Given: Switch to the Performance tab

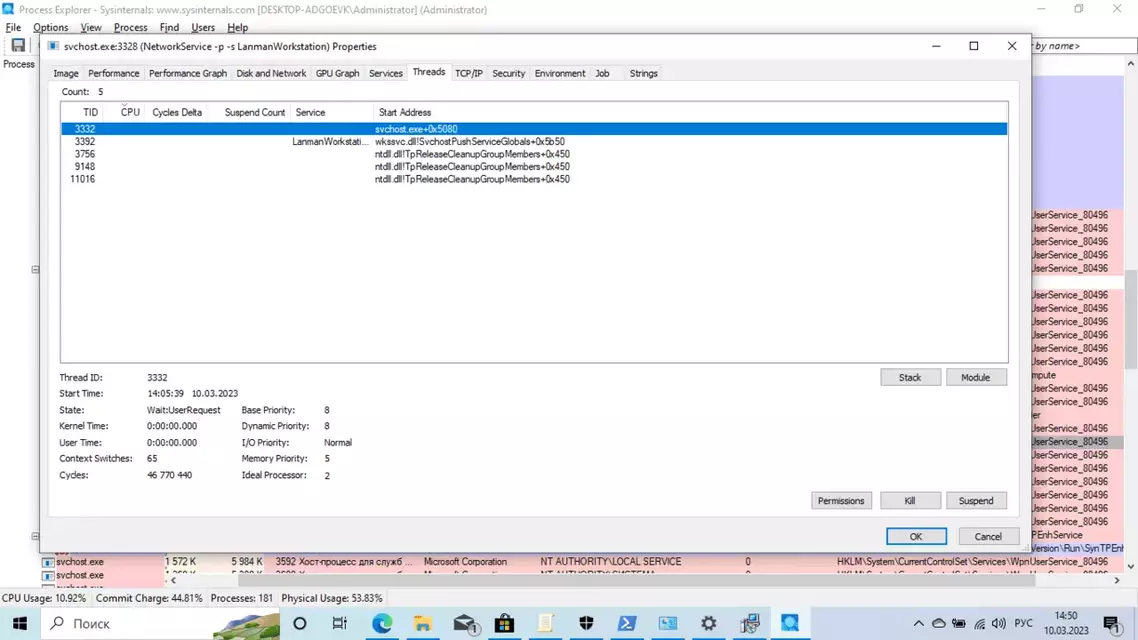Looking at the screenshot, I should (113, 73).
